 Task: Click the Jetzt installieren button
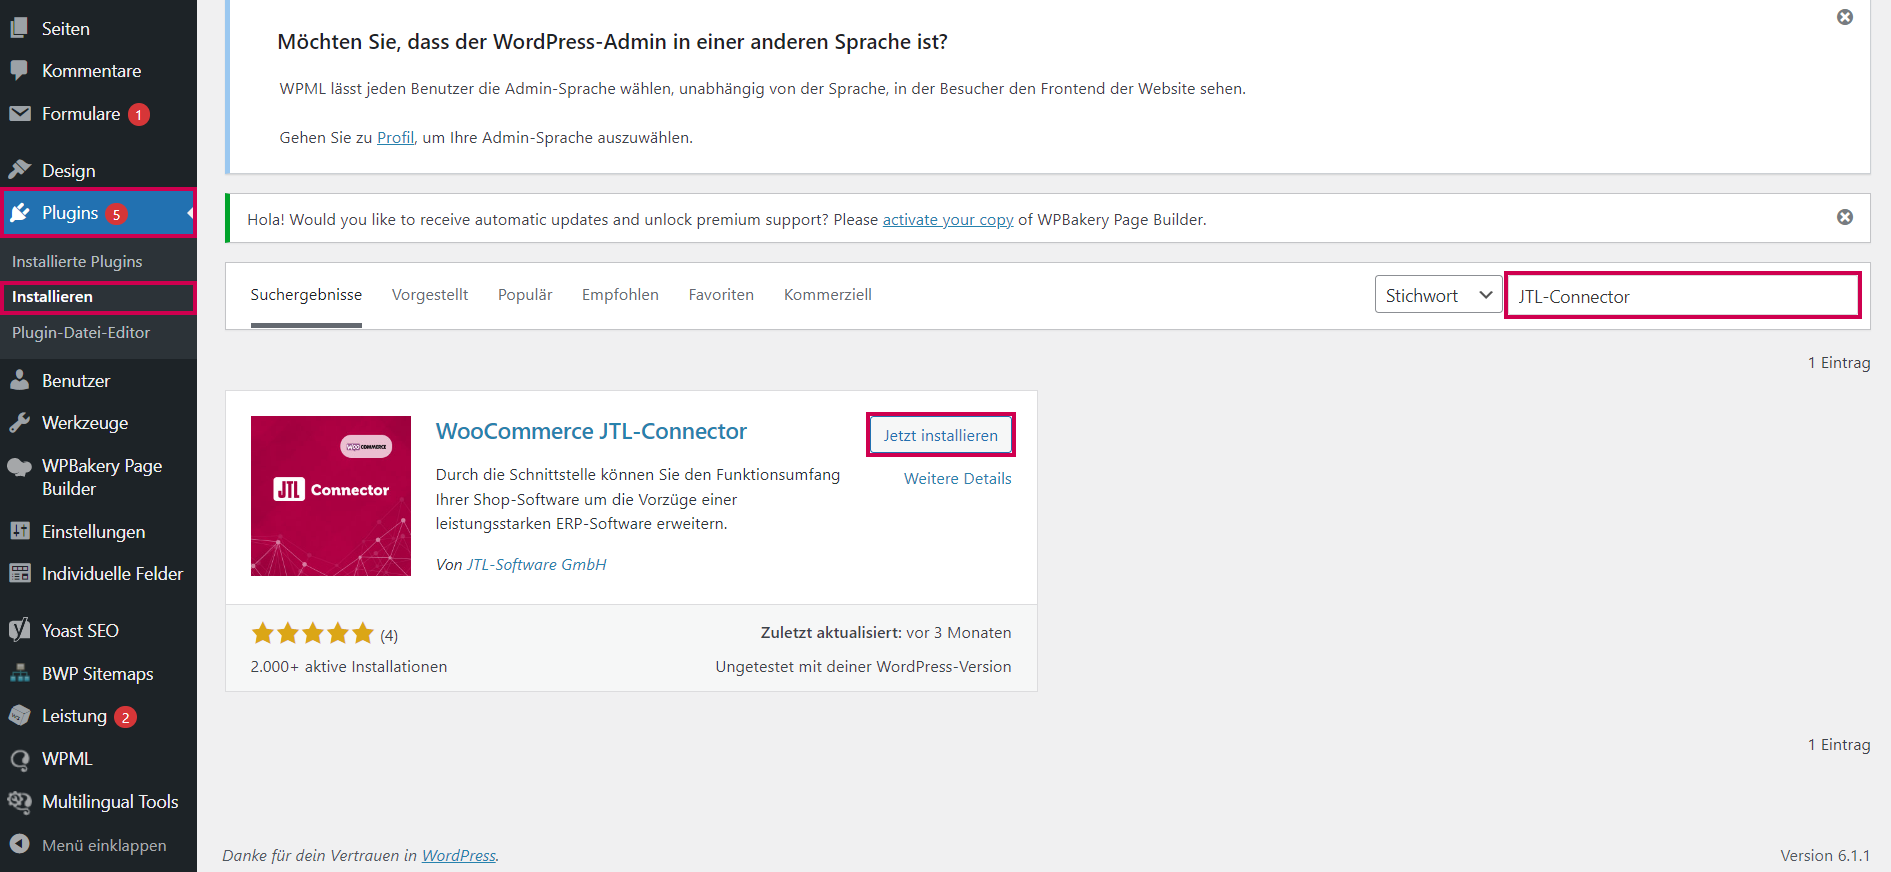point(941,435)
